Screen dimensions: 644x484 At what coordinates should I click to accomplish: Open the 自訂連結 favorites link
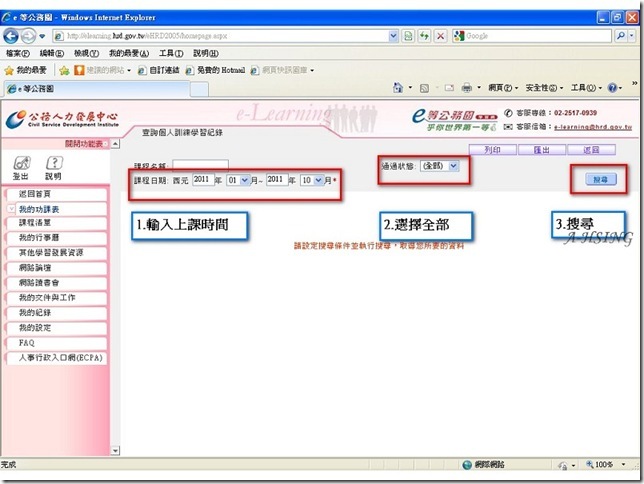[x=159, y=71]
